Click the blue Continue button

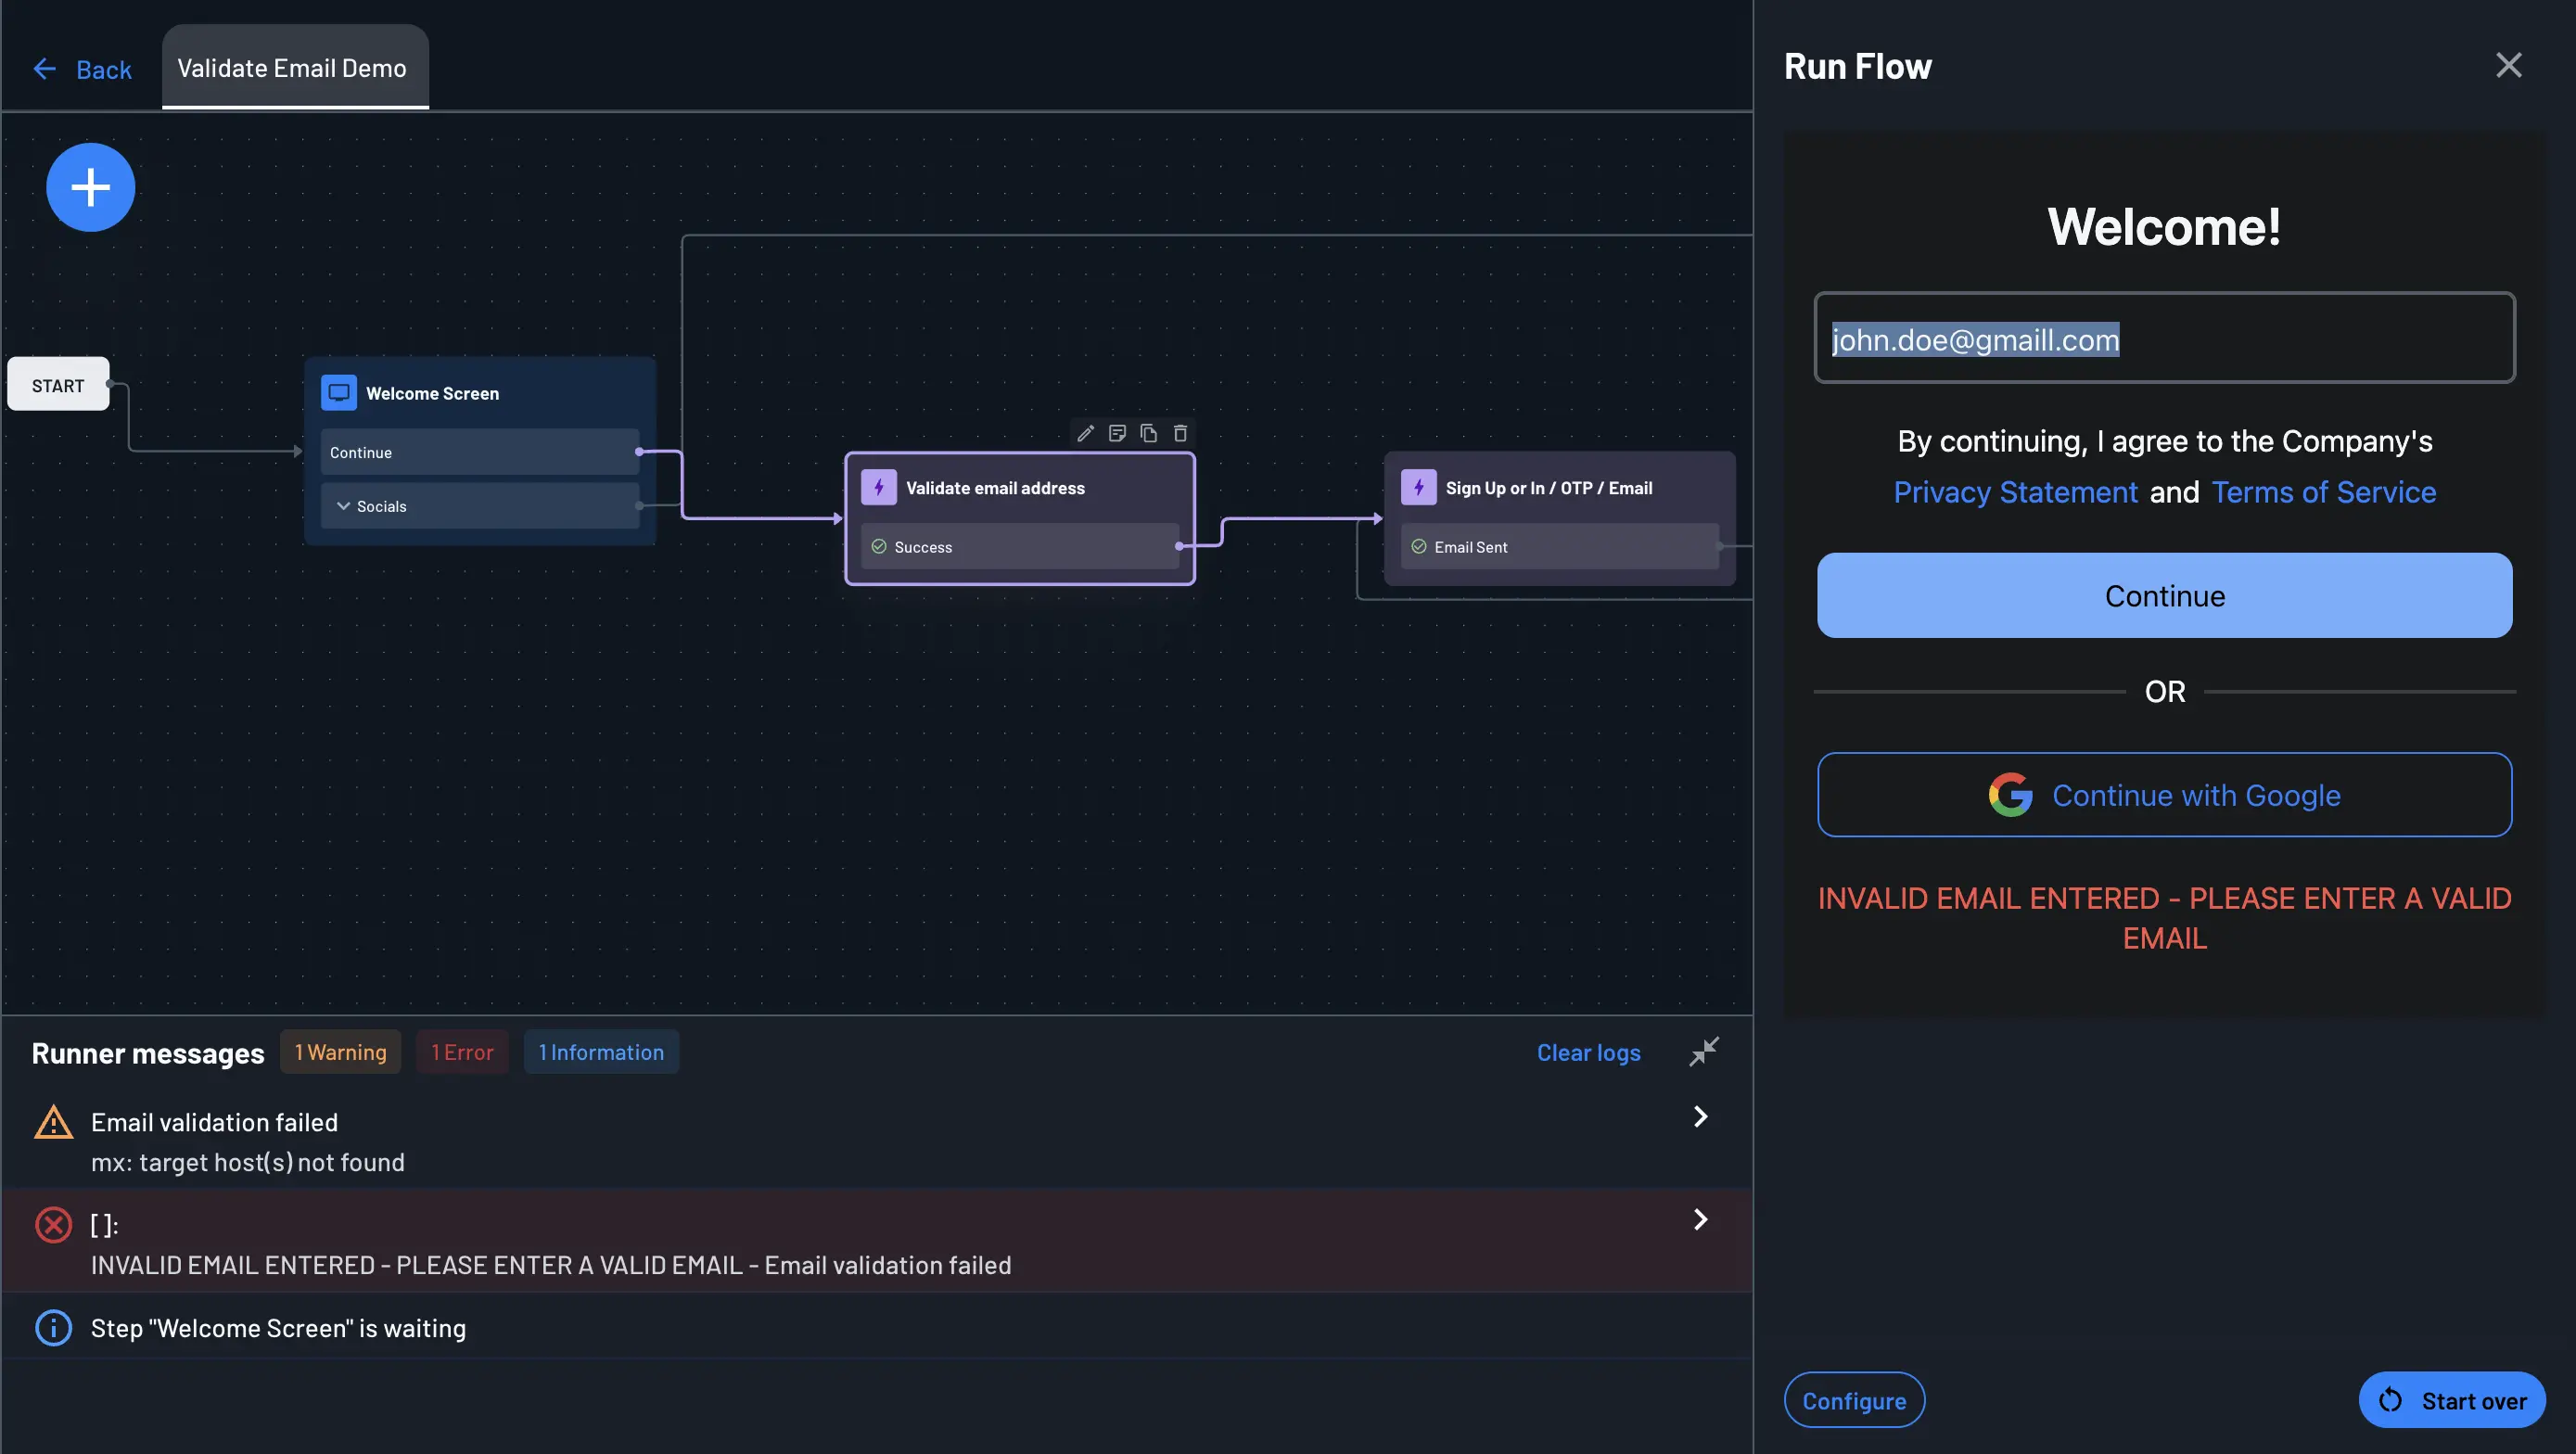2164,595
